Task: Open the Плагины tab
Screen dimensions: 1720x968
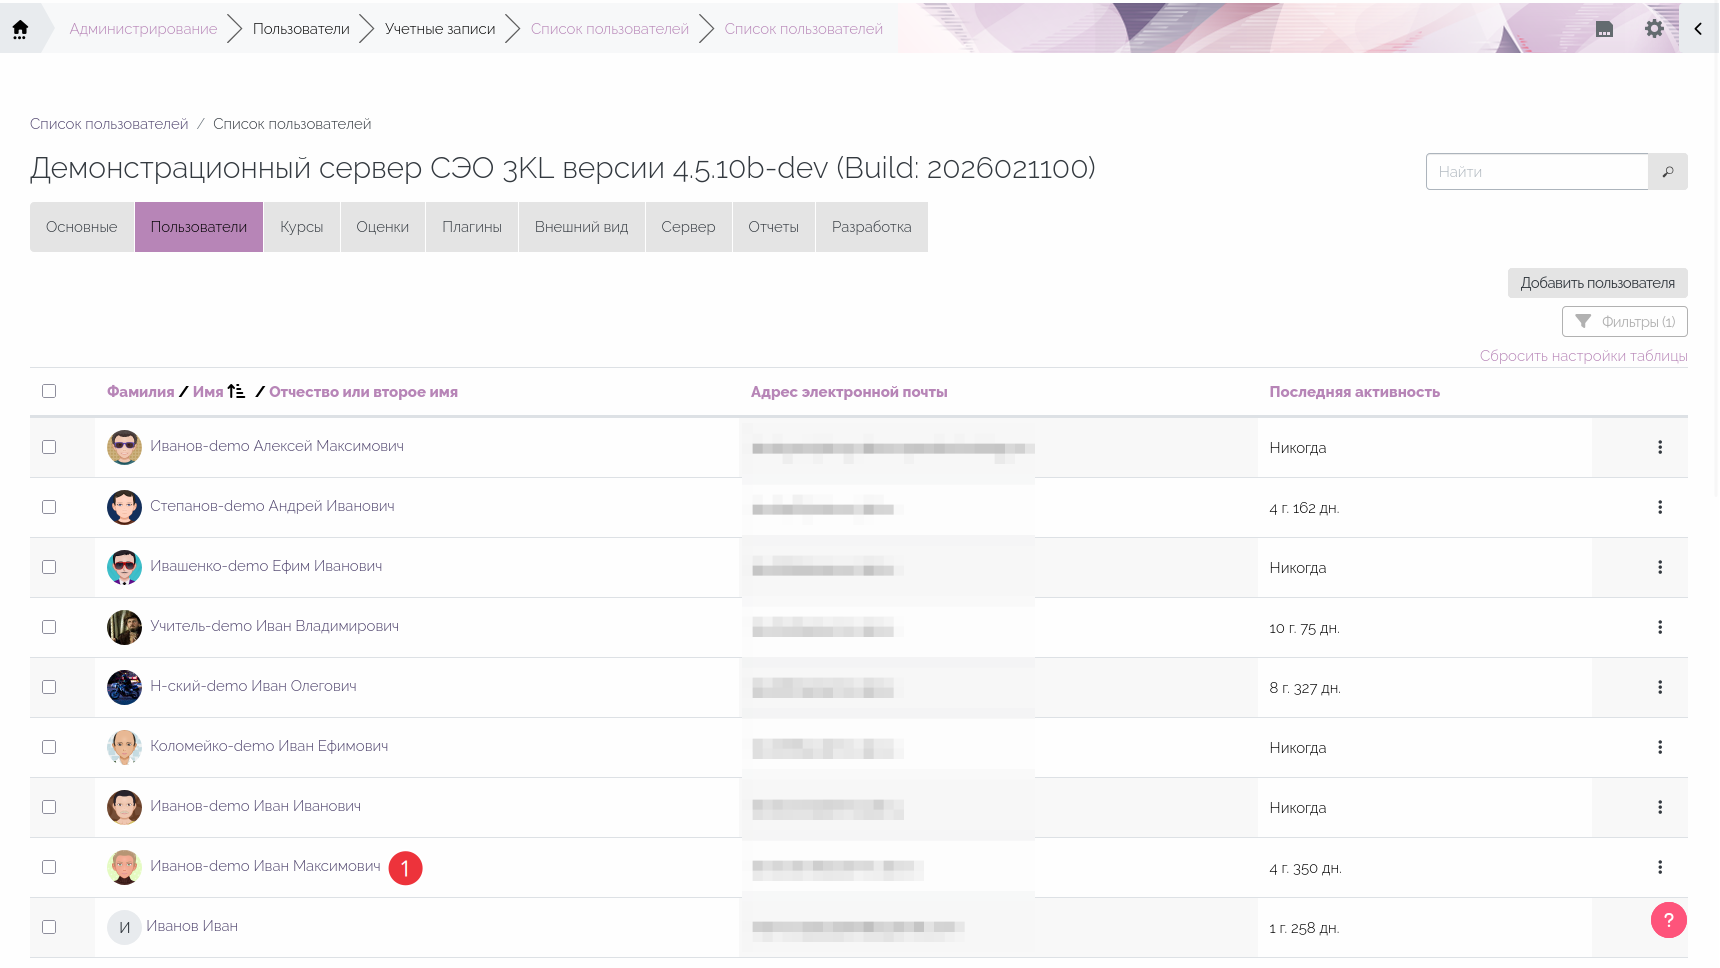Action: click(x=472, y=227)
